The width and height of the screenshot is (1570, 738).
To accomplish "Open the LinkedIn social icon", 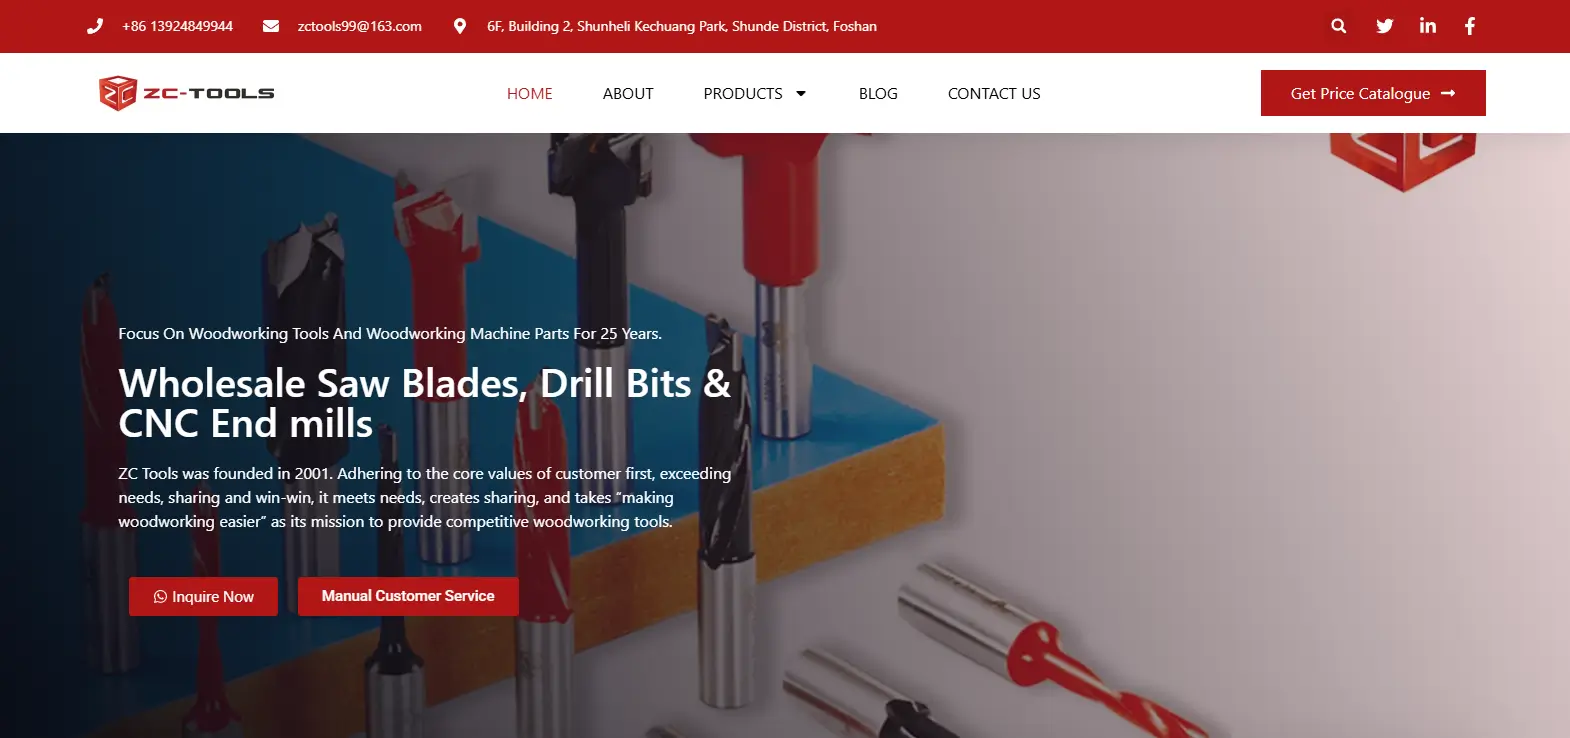I will coord(1428,26).
